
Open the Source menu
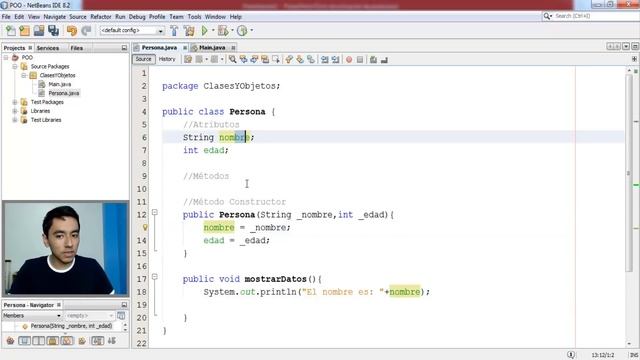78,17
